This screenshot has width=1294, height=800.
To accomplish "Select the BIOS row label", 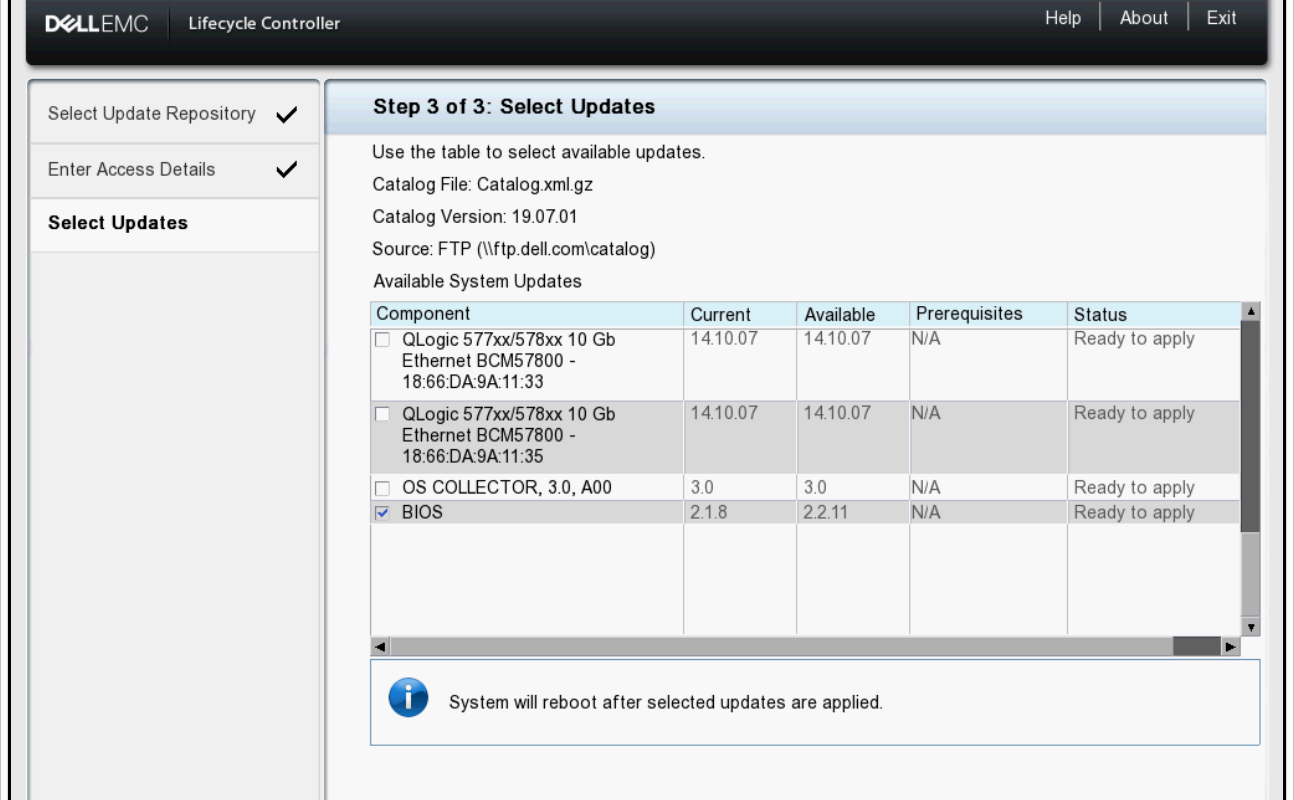I will click(x=422, y=512).
